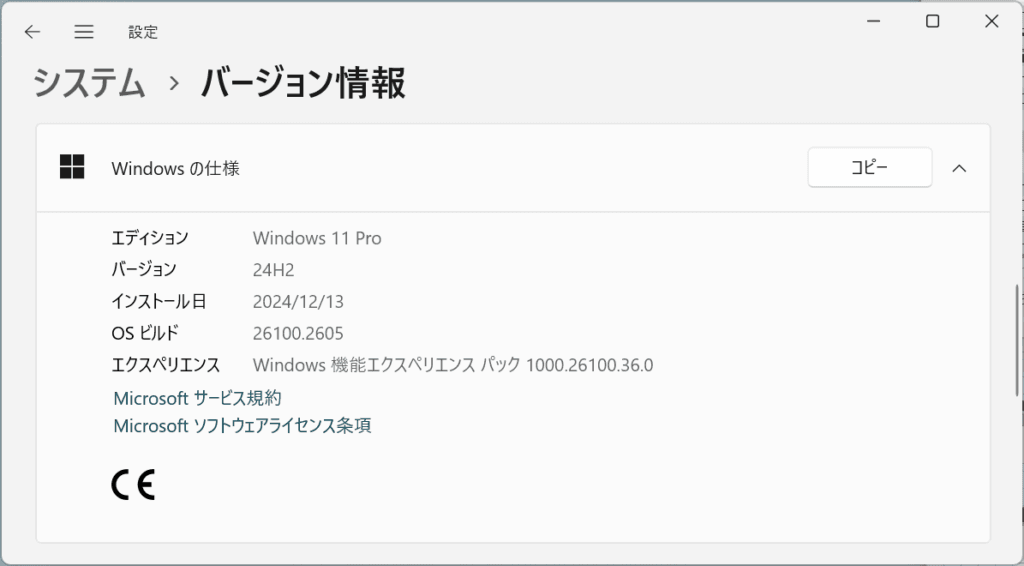The width and height of the screenshot is (1024, 566).
Task: Go back with the arrow icon
Action: tap(32, 31)
